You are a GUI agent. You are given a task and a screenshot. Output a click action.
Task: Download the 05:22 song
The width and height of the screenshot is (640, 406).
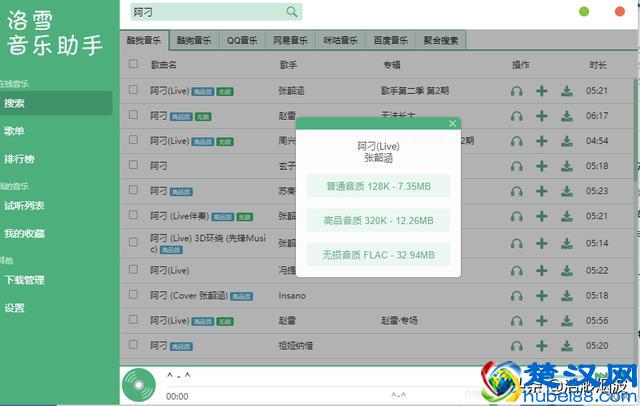(x=567, y=271)
